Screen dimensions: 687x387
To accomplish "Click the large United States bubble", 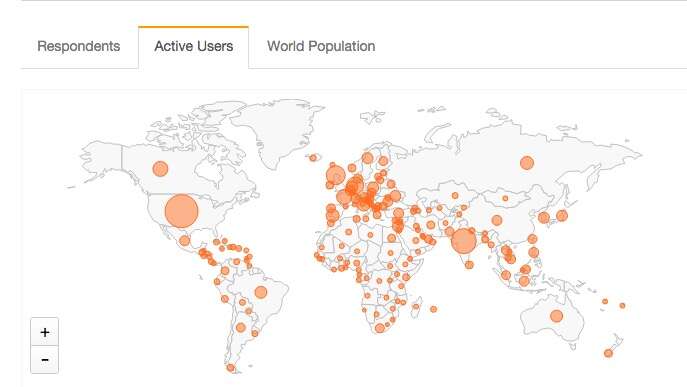I will tap(181, 211).
